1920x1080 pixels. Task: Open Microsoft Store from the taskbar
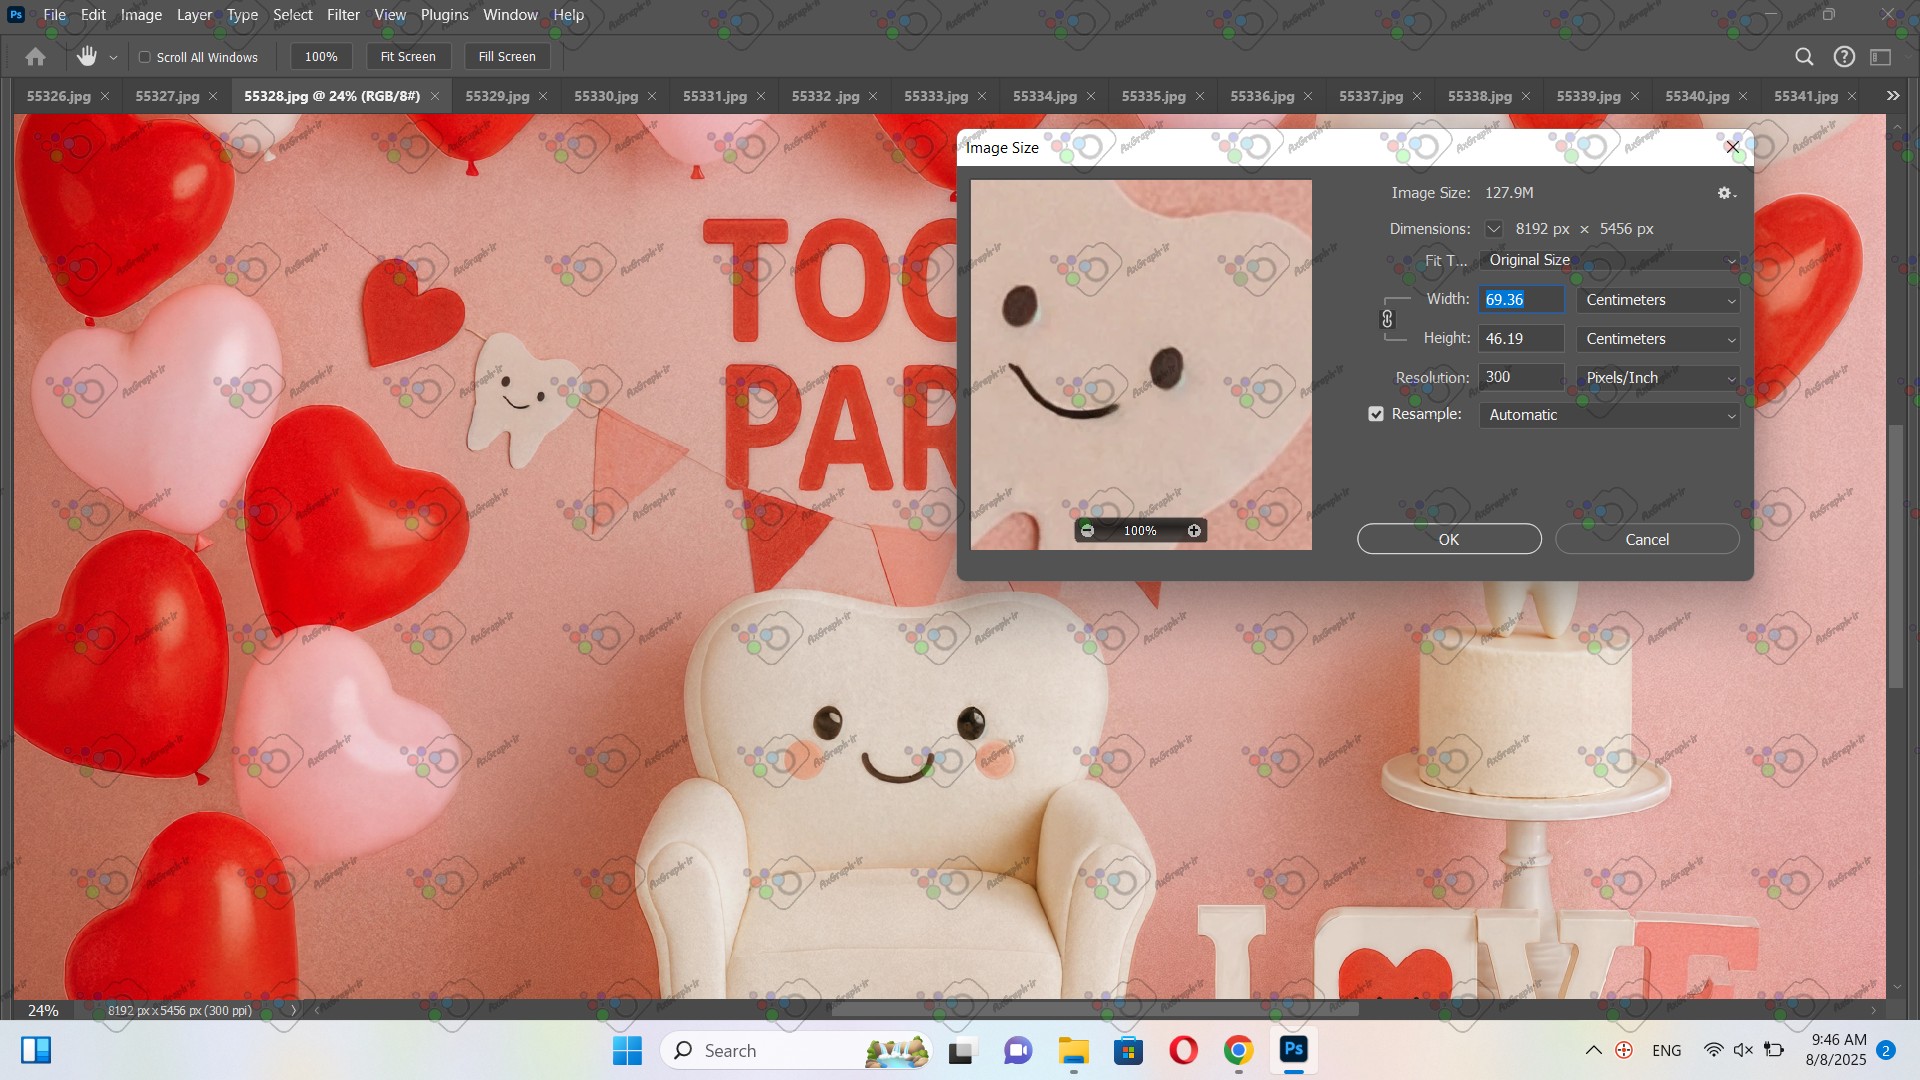1128,1051
